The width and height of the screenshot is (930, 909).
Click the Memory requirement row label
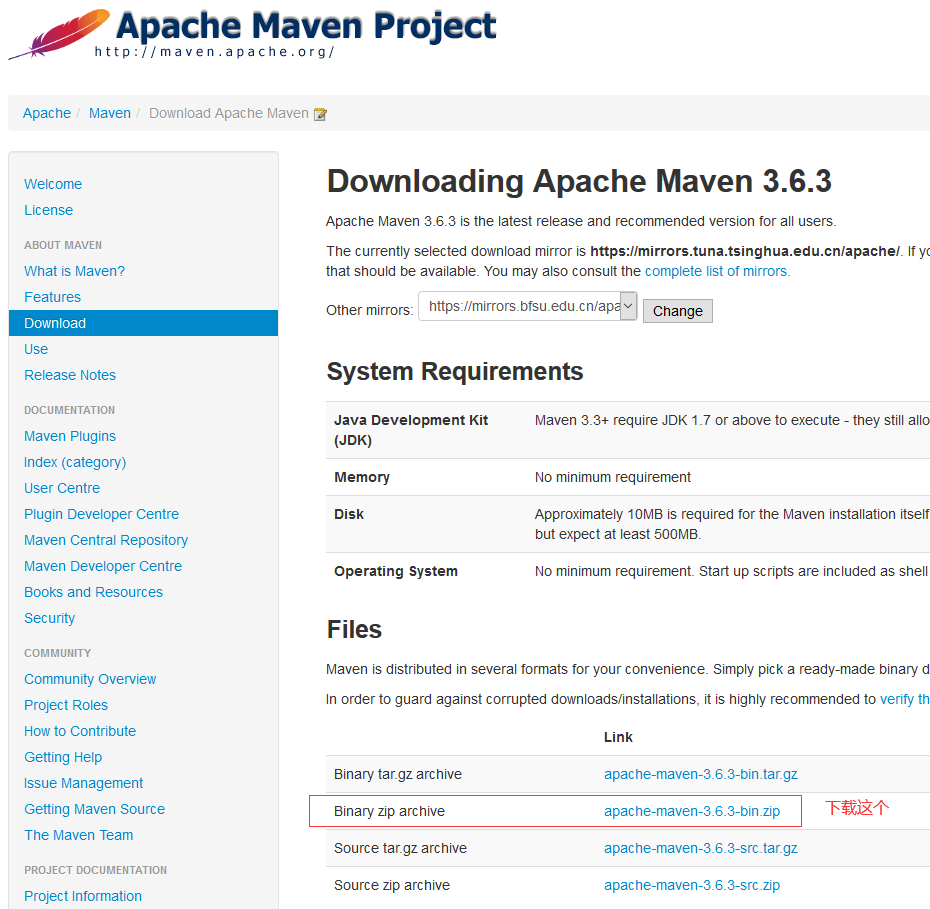point(362,477)
